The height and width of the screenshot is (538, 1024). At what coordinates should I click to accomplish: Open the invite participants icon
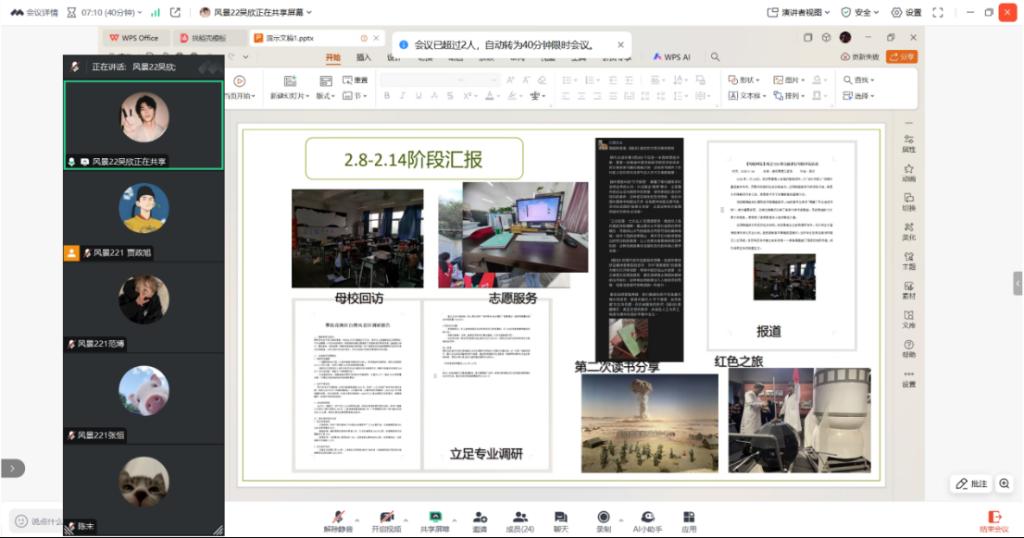(x=480, y=517)
